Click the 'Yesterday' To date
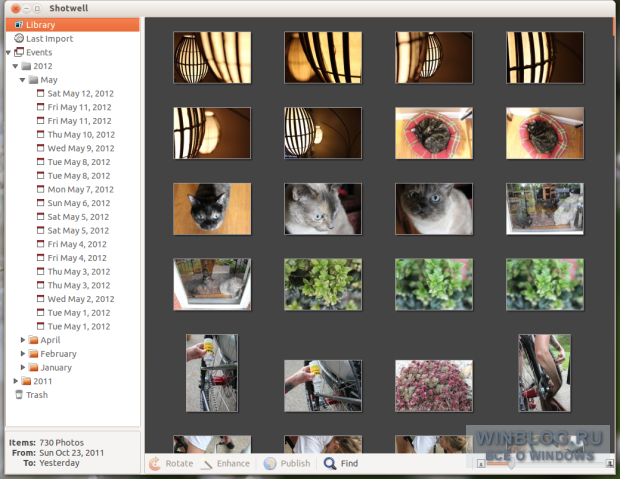Screen dimensions: 620x479 point(59,463)
